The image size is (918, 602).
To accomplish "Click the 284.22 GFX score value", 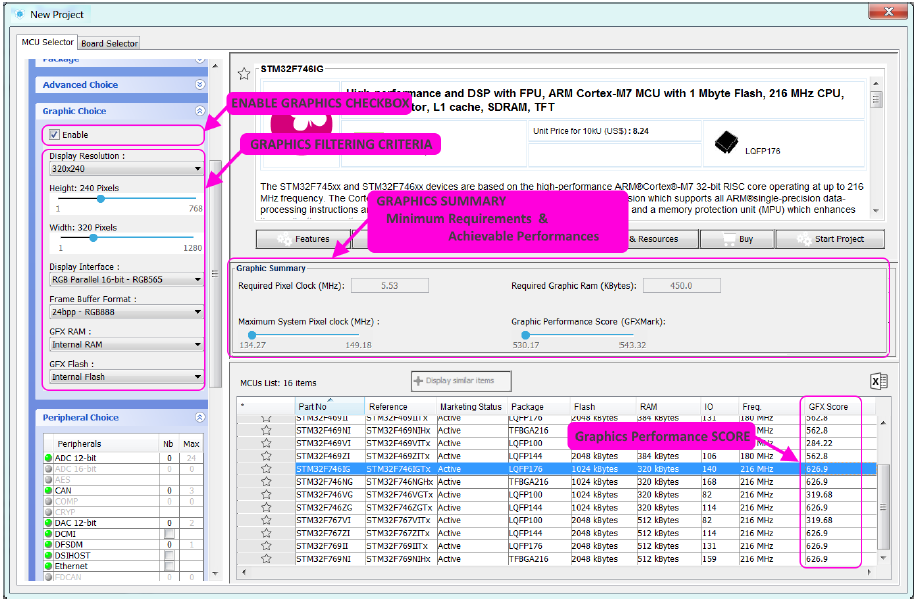I will pos(819,443).
